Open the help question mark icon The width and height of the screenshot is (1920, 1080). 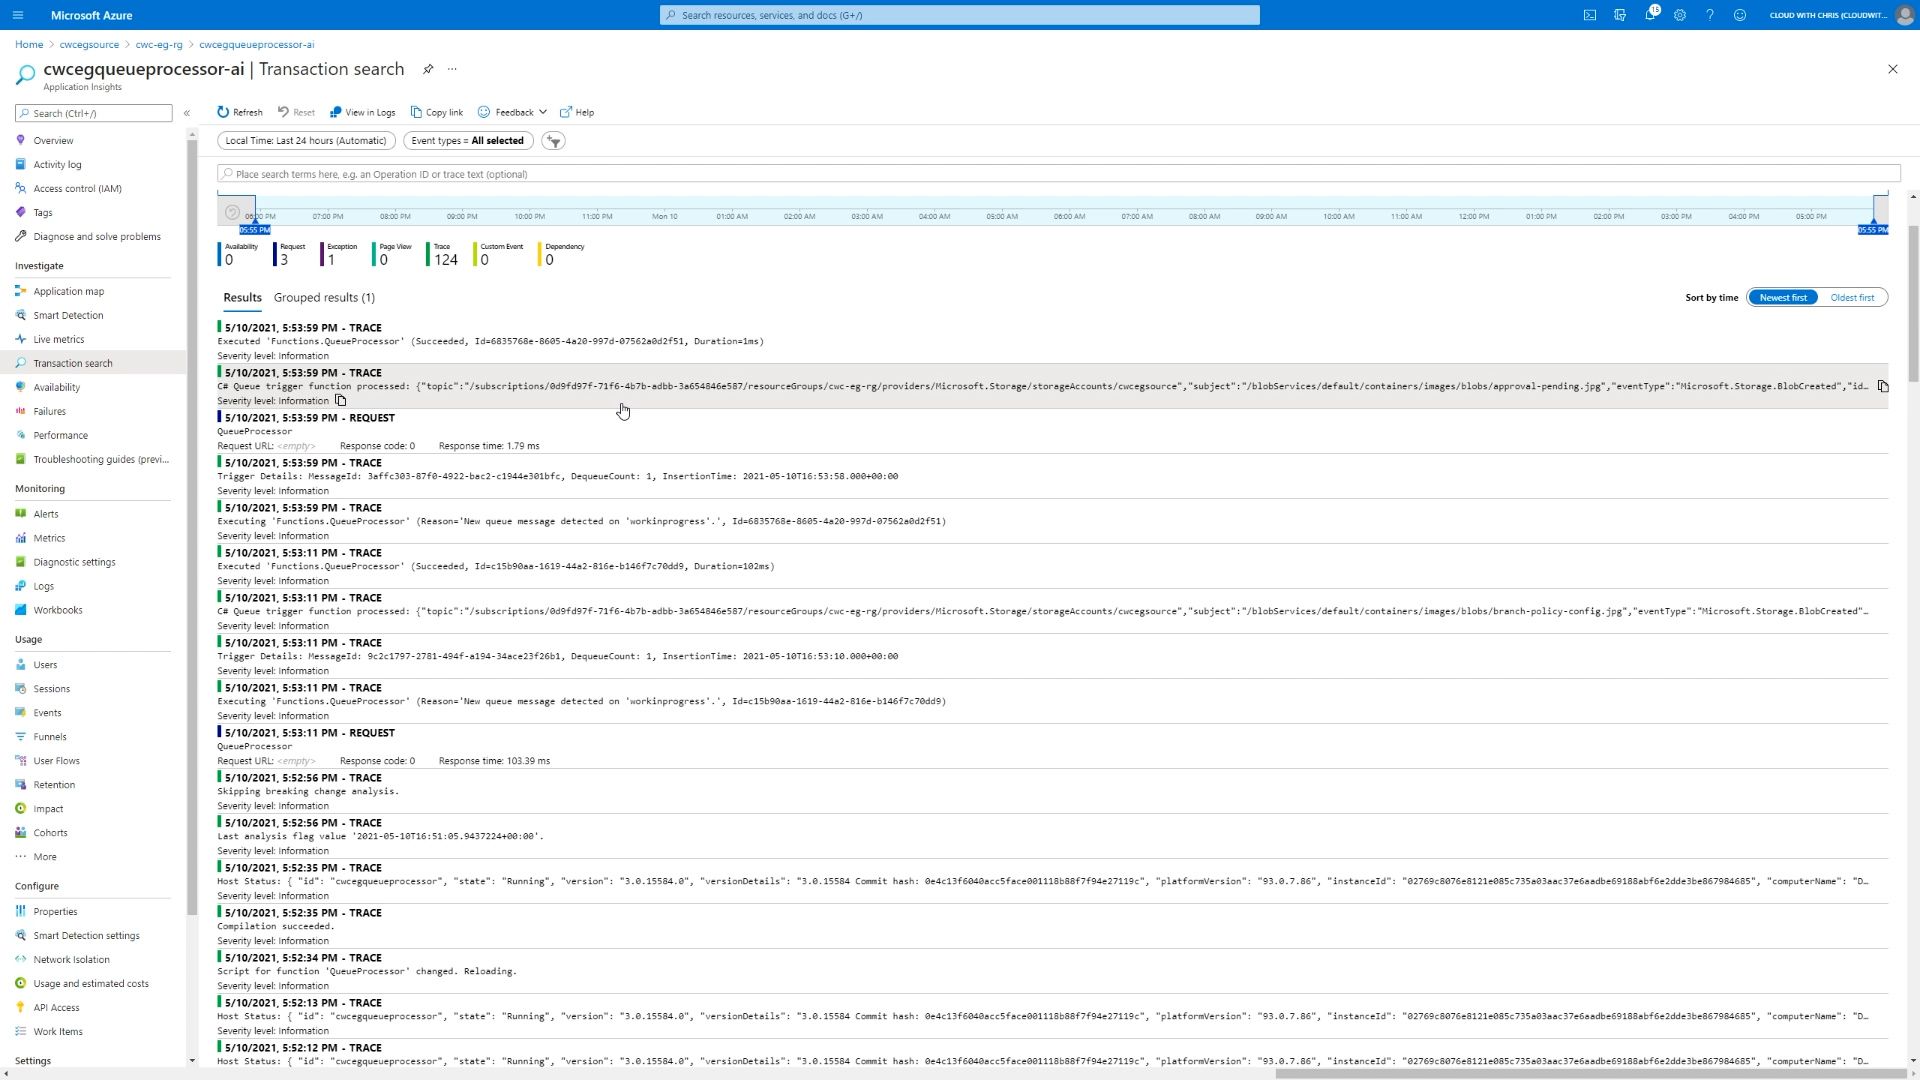point(1710,15)
